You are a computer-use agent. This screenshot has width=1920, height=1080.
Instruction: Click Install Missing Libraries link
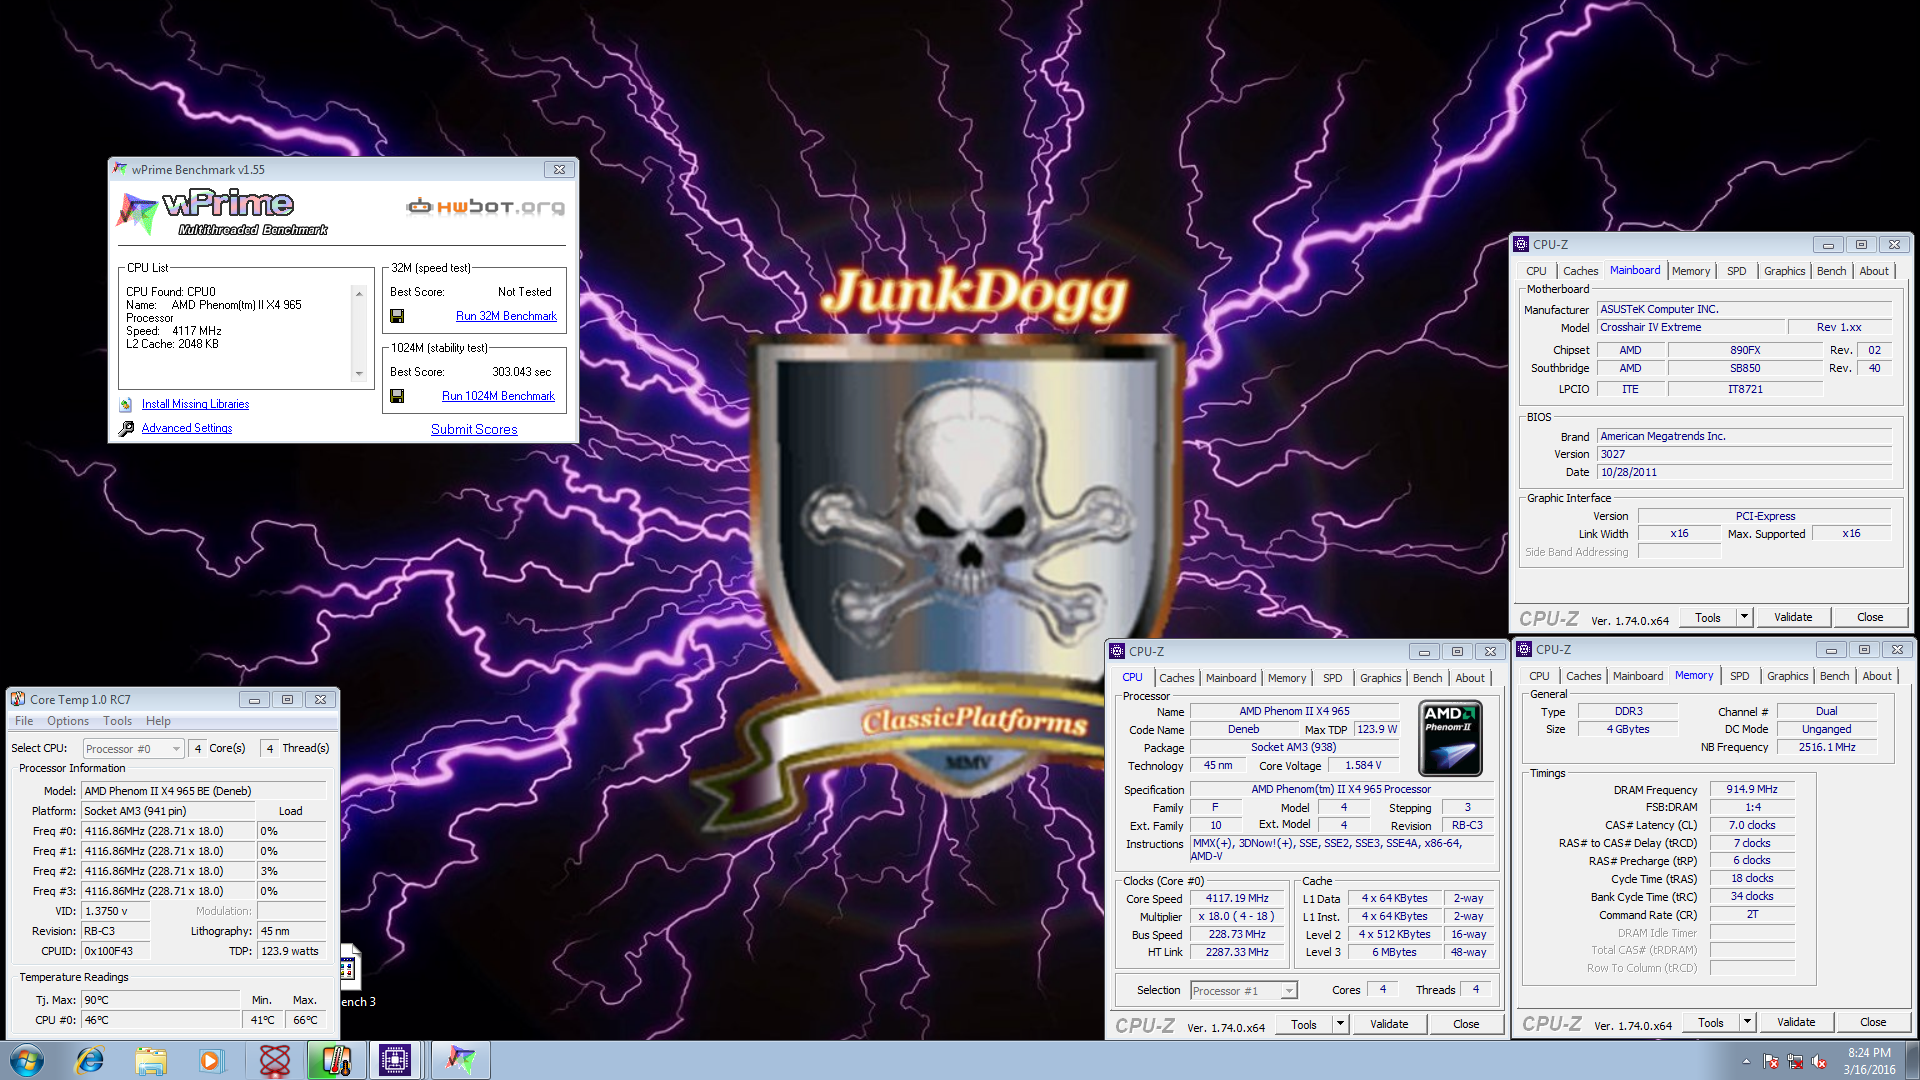point(195,404)
